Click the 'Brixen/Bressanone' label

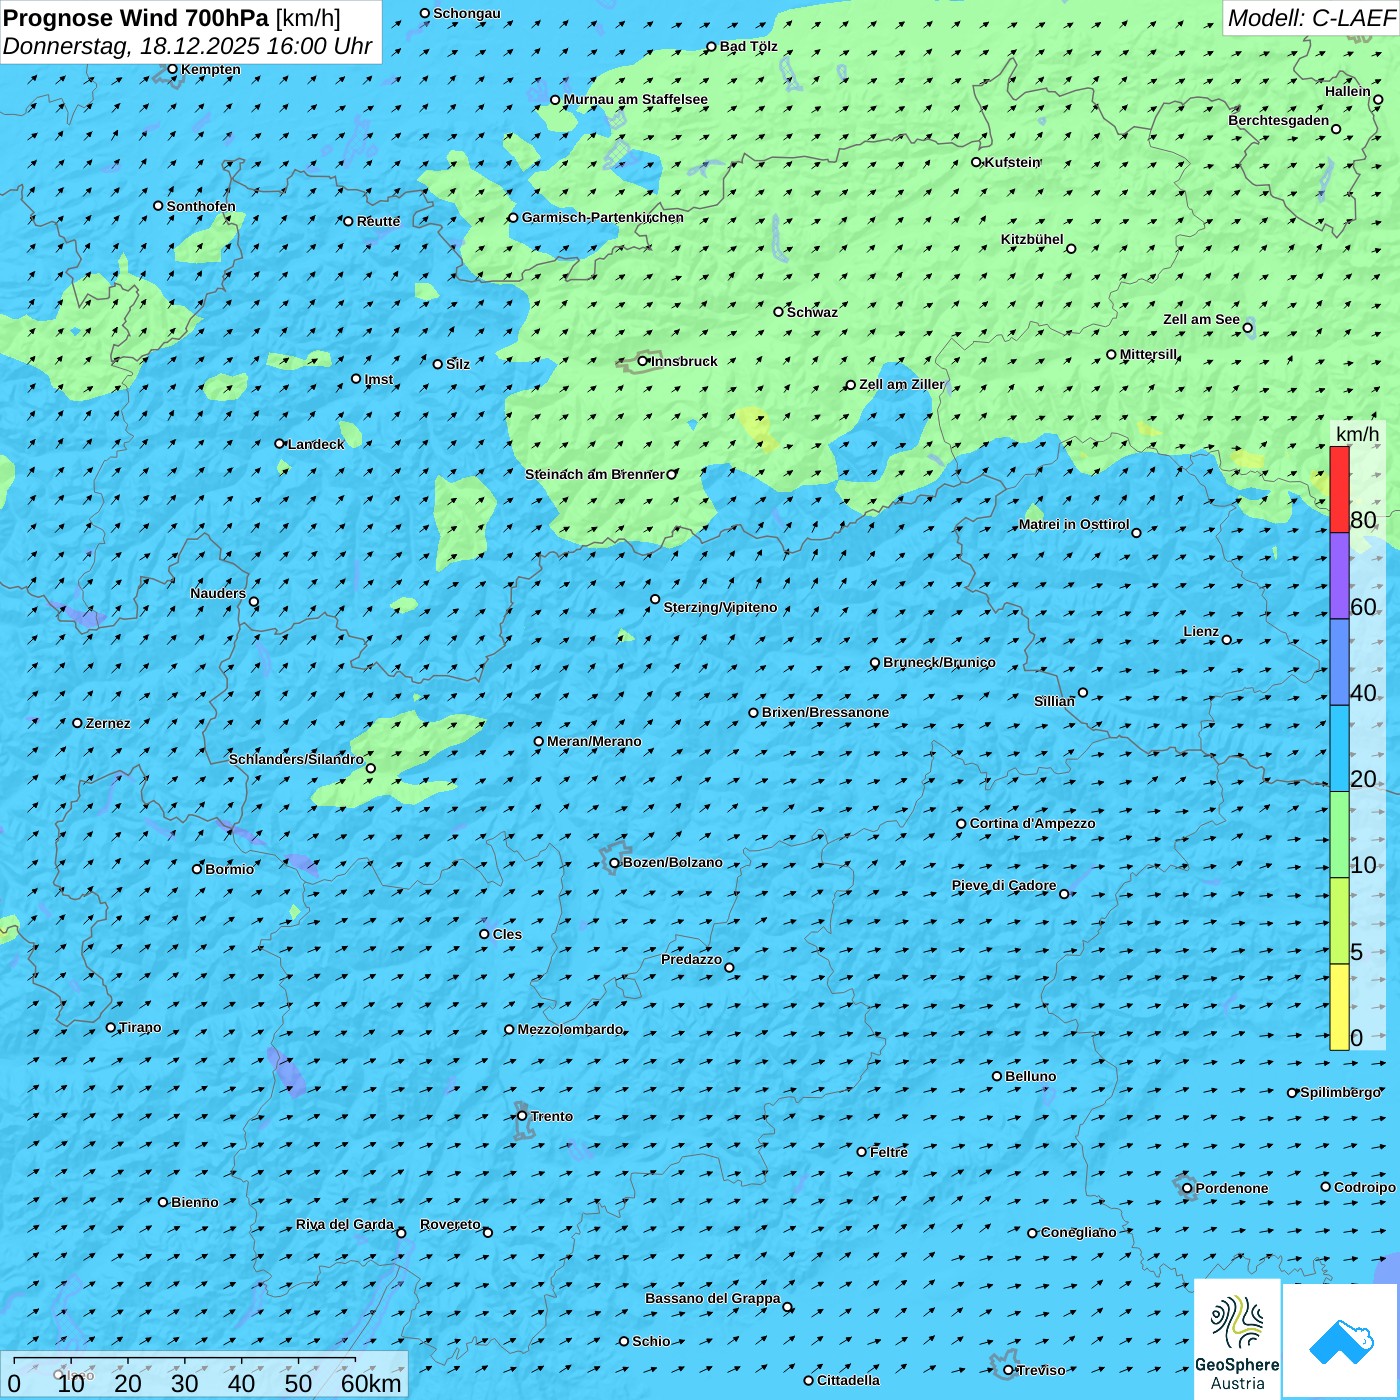pos(825,712)
